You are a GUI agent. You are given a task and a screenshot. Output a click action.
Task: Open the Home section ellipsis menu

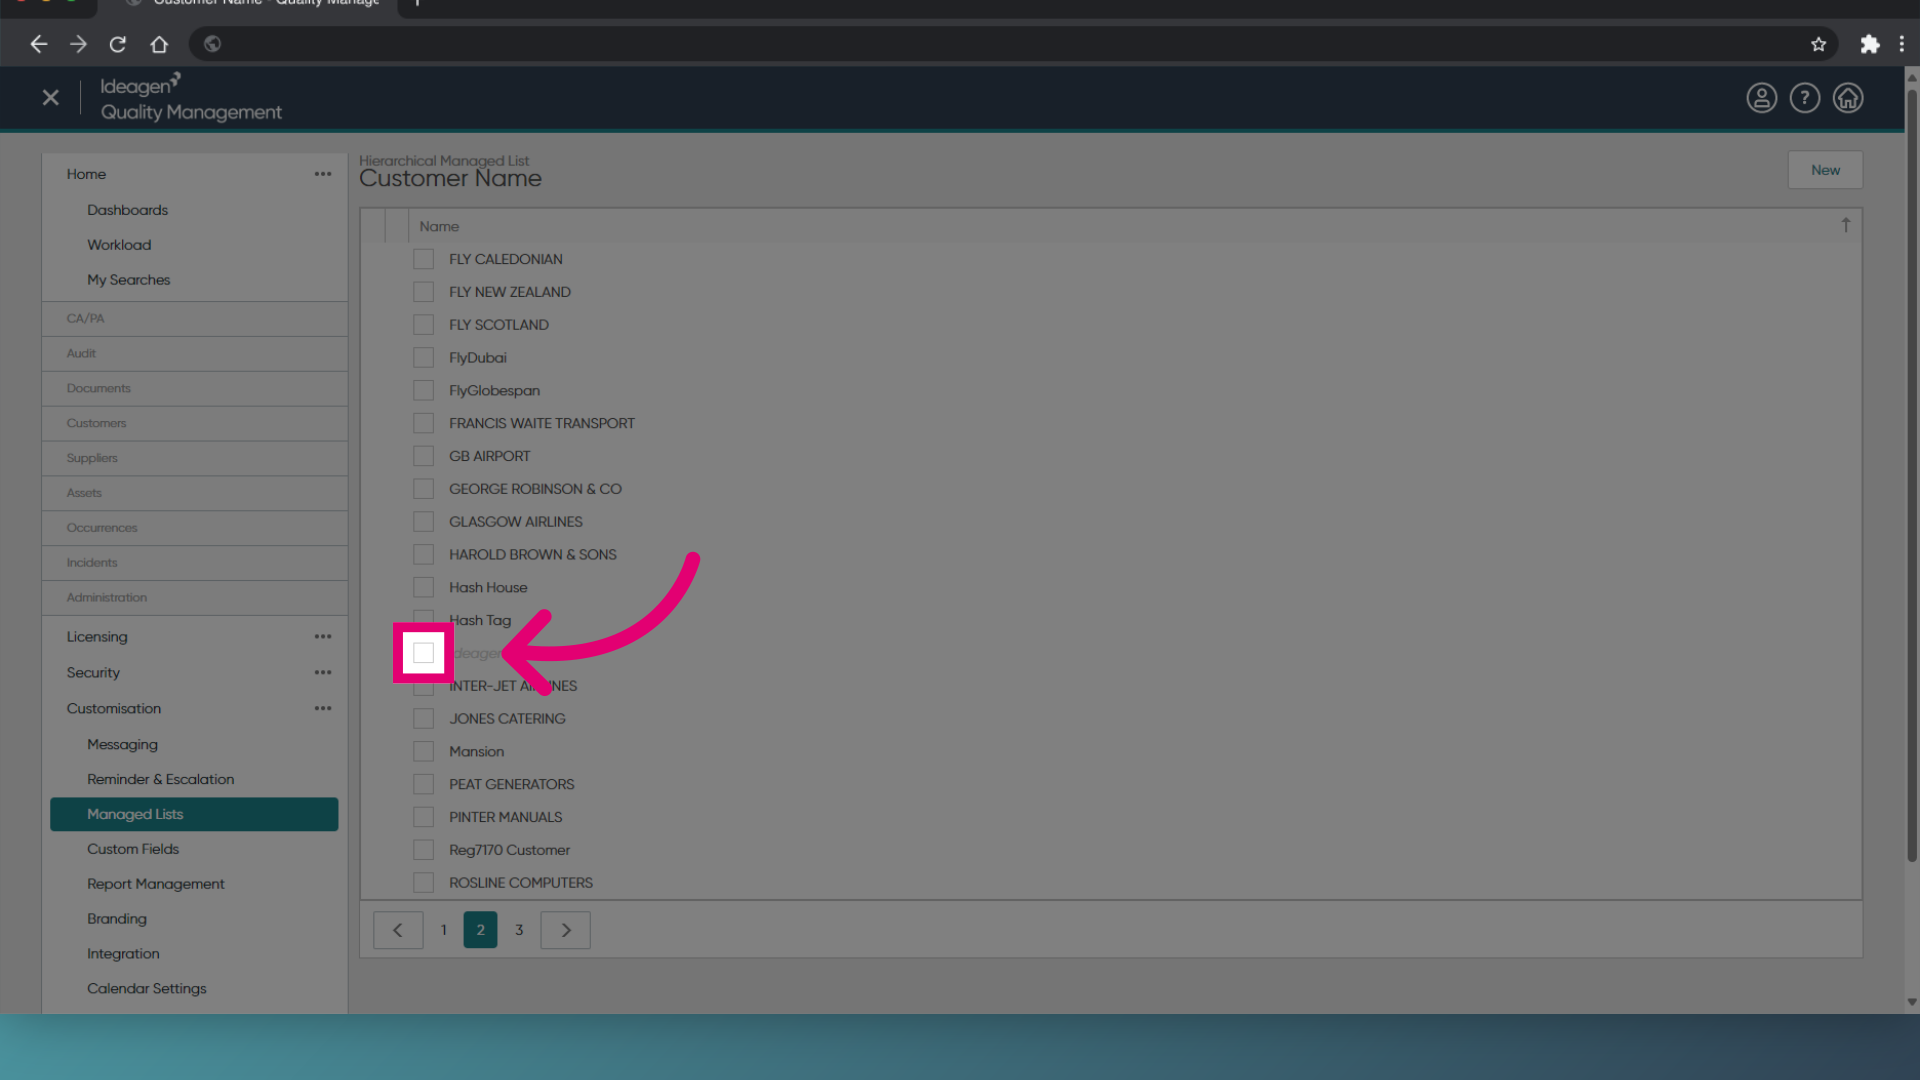click(322, 174)
